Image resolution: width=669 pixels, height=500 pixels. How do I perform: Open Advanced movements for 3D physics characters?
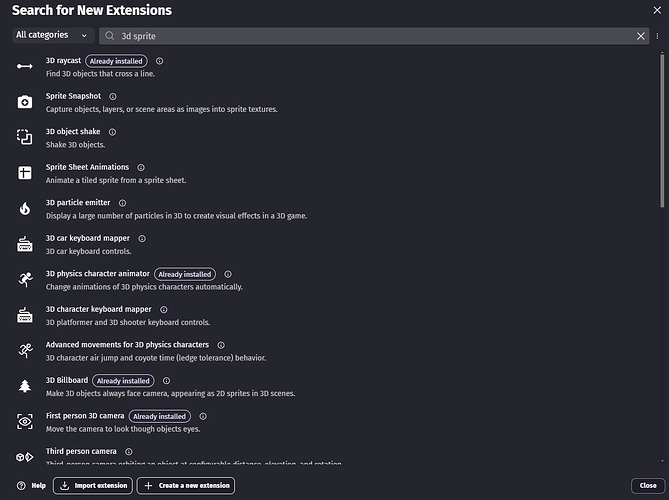(127, 345)
